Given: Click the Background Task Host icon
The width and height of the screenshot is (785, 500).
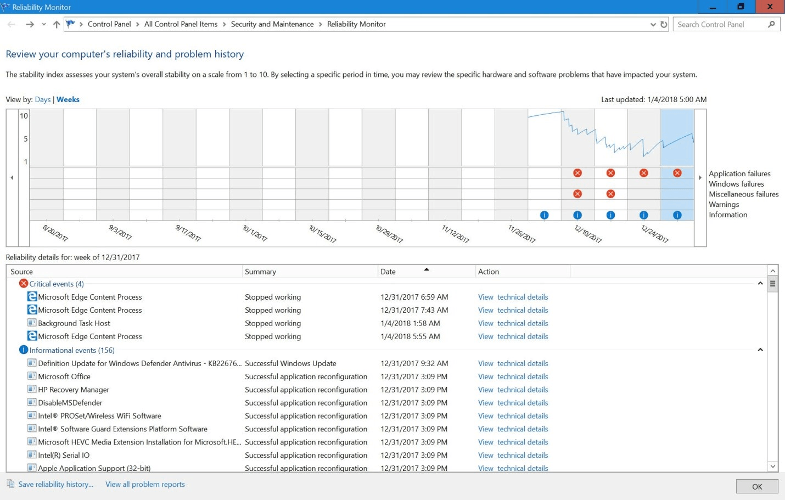Looking at the screenshot, I should (x=32, y=323).
